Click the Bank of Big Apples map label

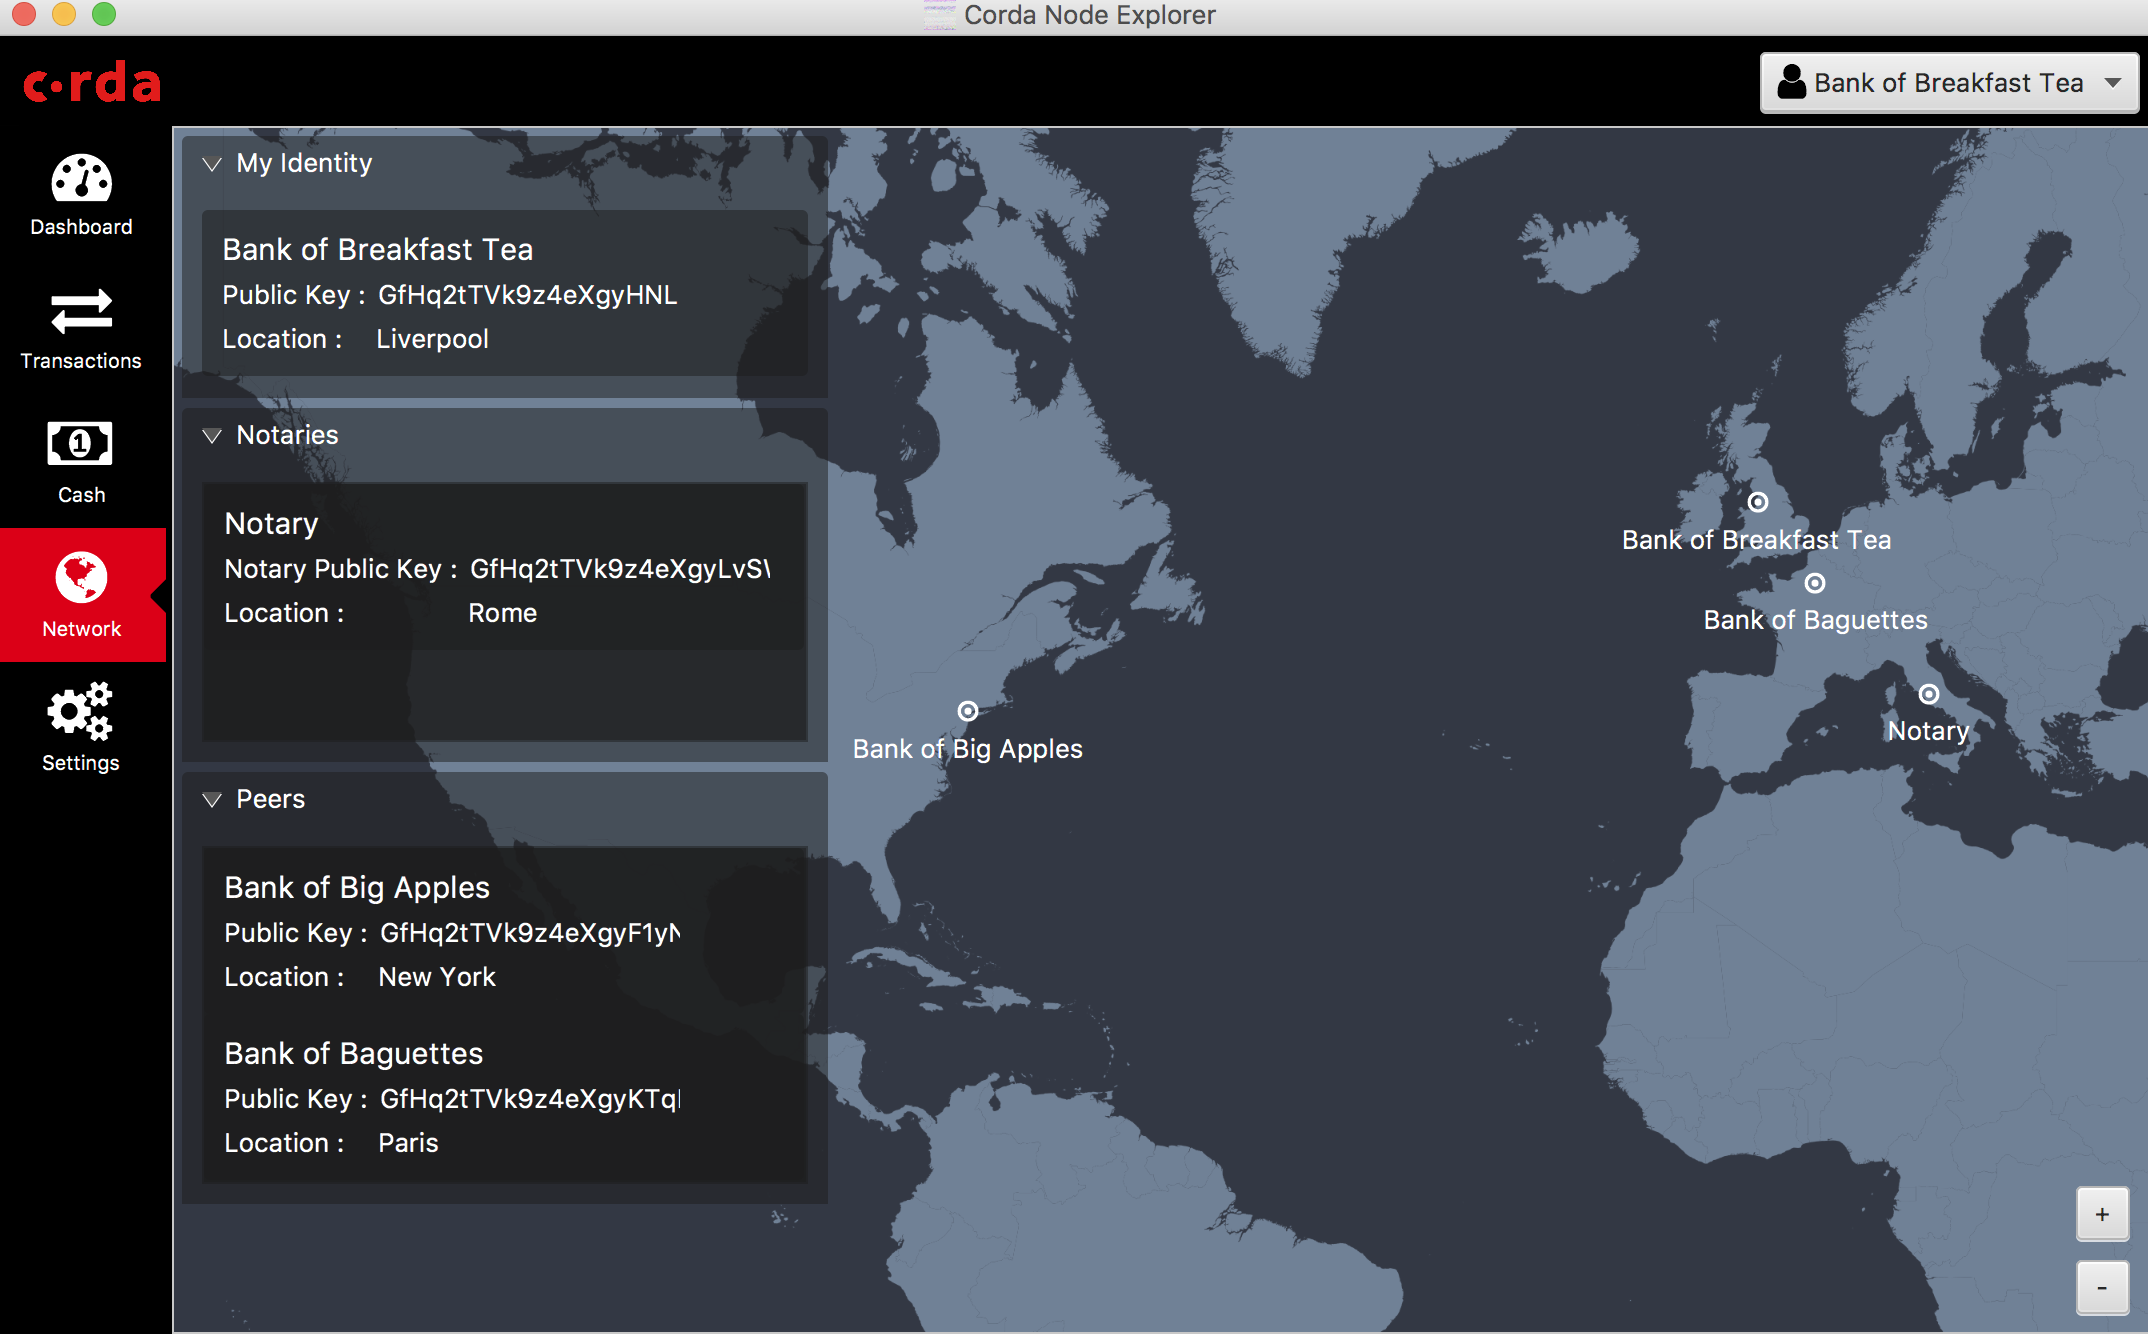[968, 749]
